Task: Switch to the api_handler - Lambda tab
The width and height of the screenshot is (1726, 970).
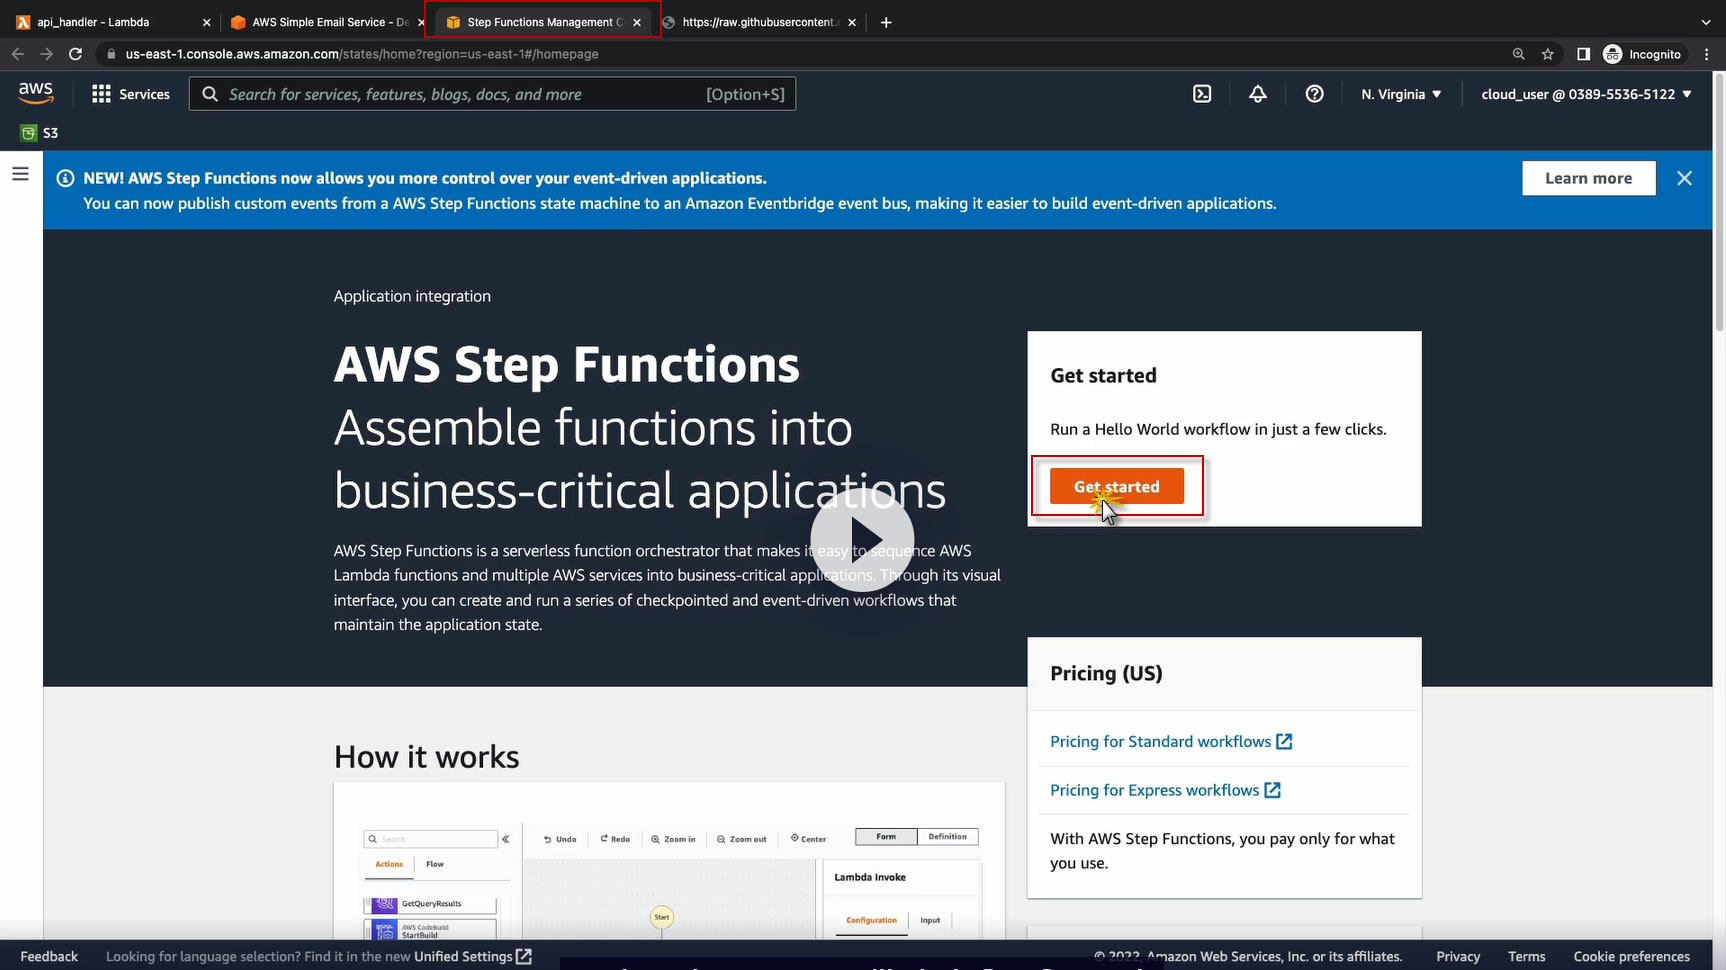Action: [112, 22]
